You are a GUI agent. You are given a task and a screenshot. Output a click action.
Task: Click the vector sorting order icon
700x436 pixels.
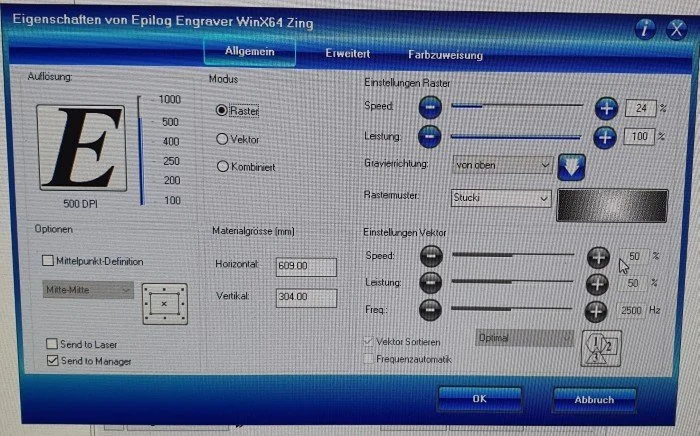(596, 346)
